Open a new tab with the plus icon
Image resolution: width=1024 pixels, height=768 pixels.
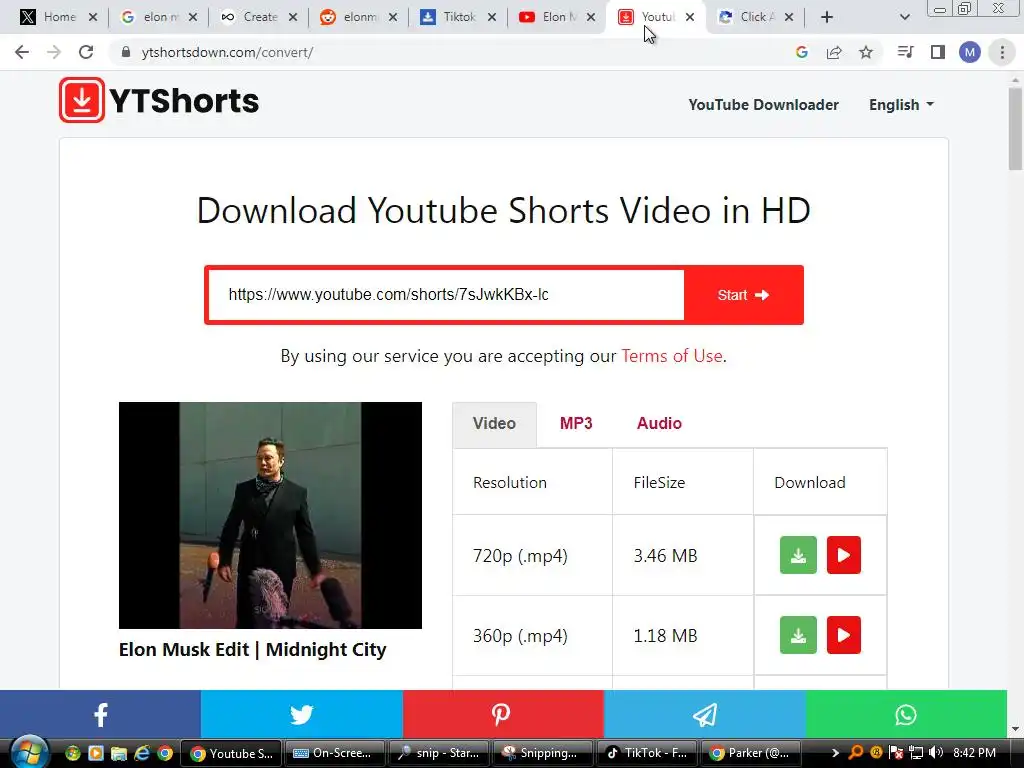tap(827, 17)
